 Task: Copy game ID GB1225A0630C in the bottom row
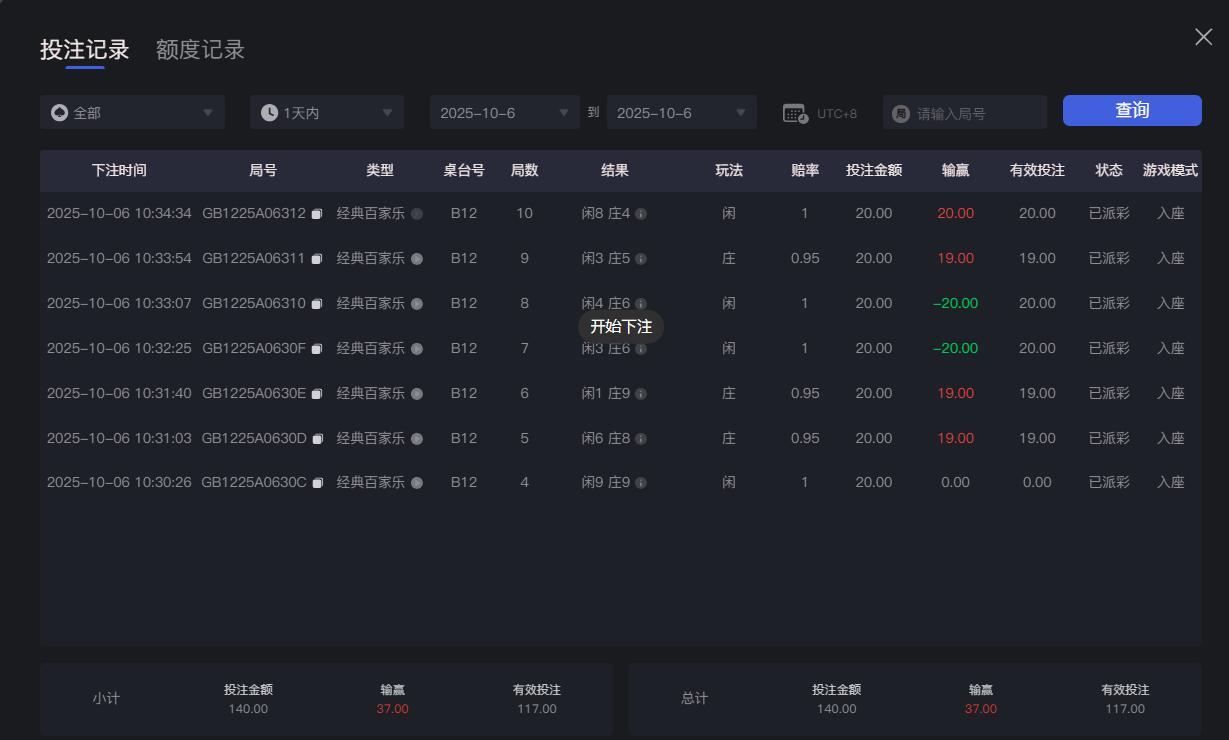tap(317, 482)
